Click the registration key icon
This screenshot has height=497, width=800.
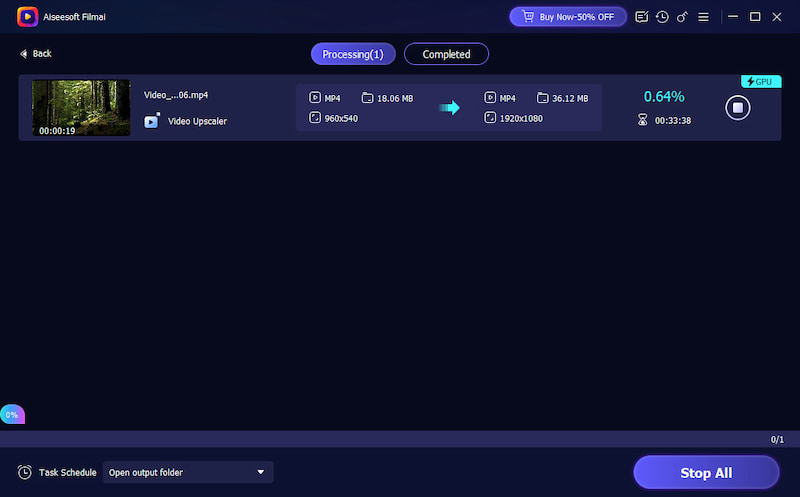pos(682,17)
